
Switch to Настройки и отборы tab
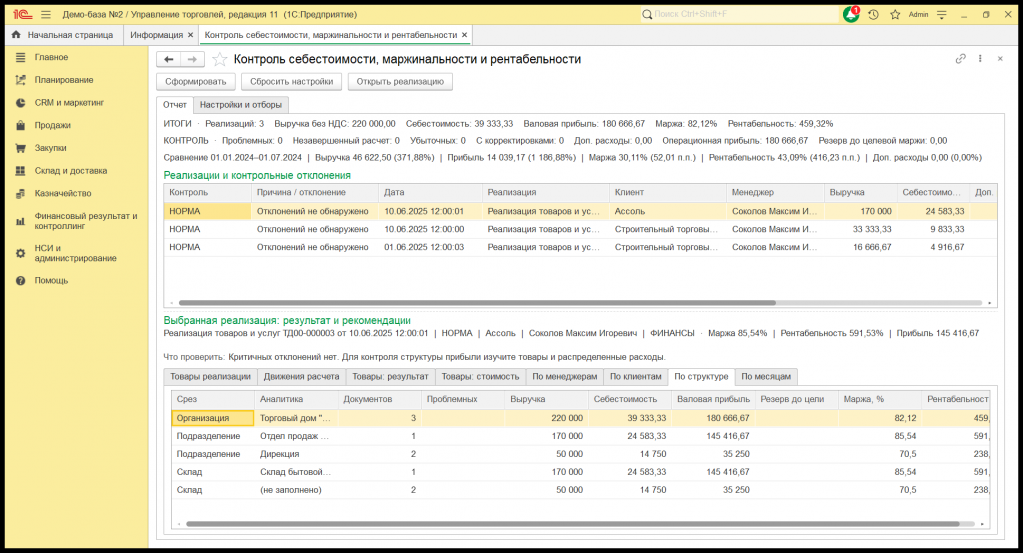(241, 104)
